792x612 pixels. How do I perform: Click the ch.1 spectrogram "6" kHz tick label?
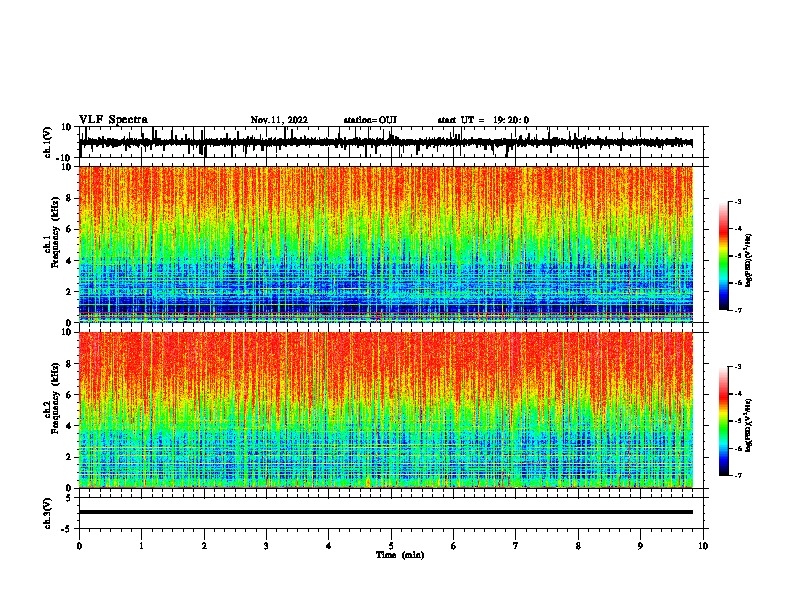(x=69, y=229)
